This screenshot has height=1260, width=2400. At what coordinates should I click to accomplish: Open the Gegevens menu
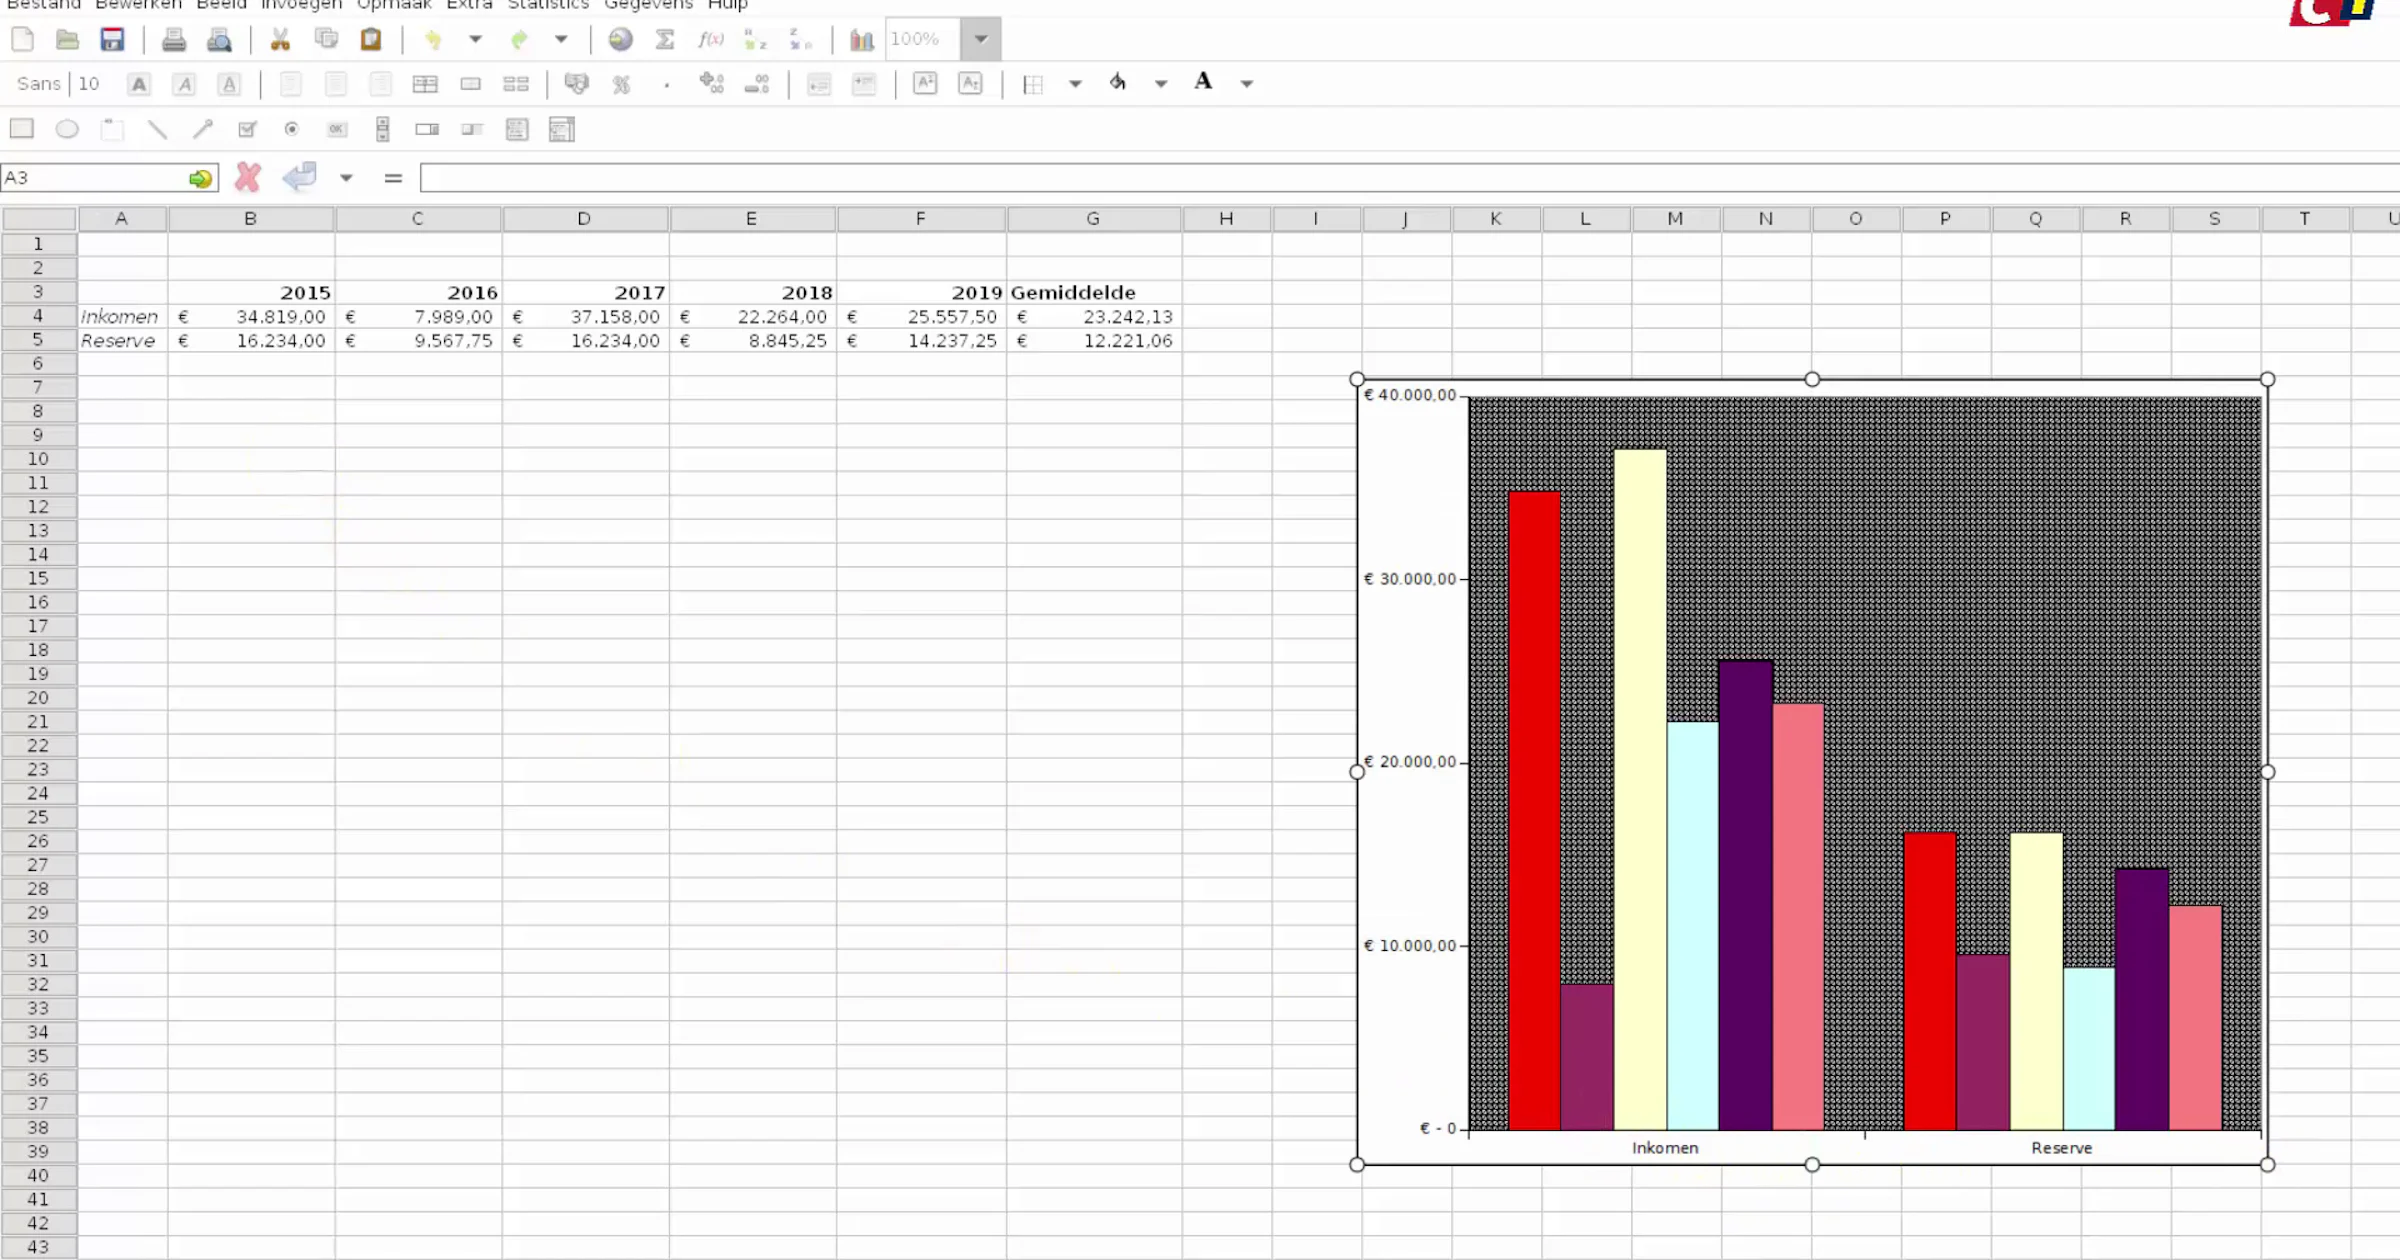tap(648, 5)
